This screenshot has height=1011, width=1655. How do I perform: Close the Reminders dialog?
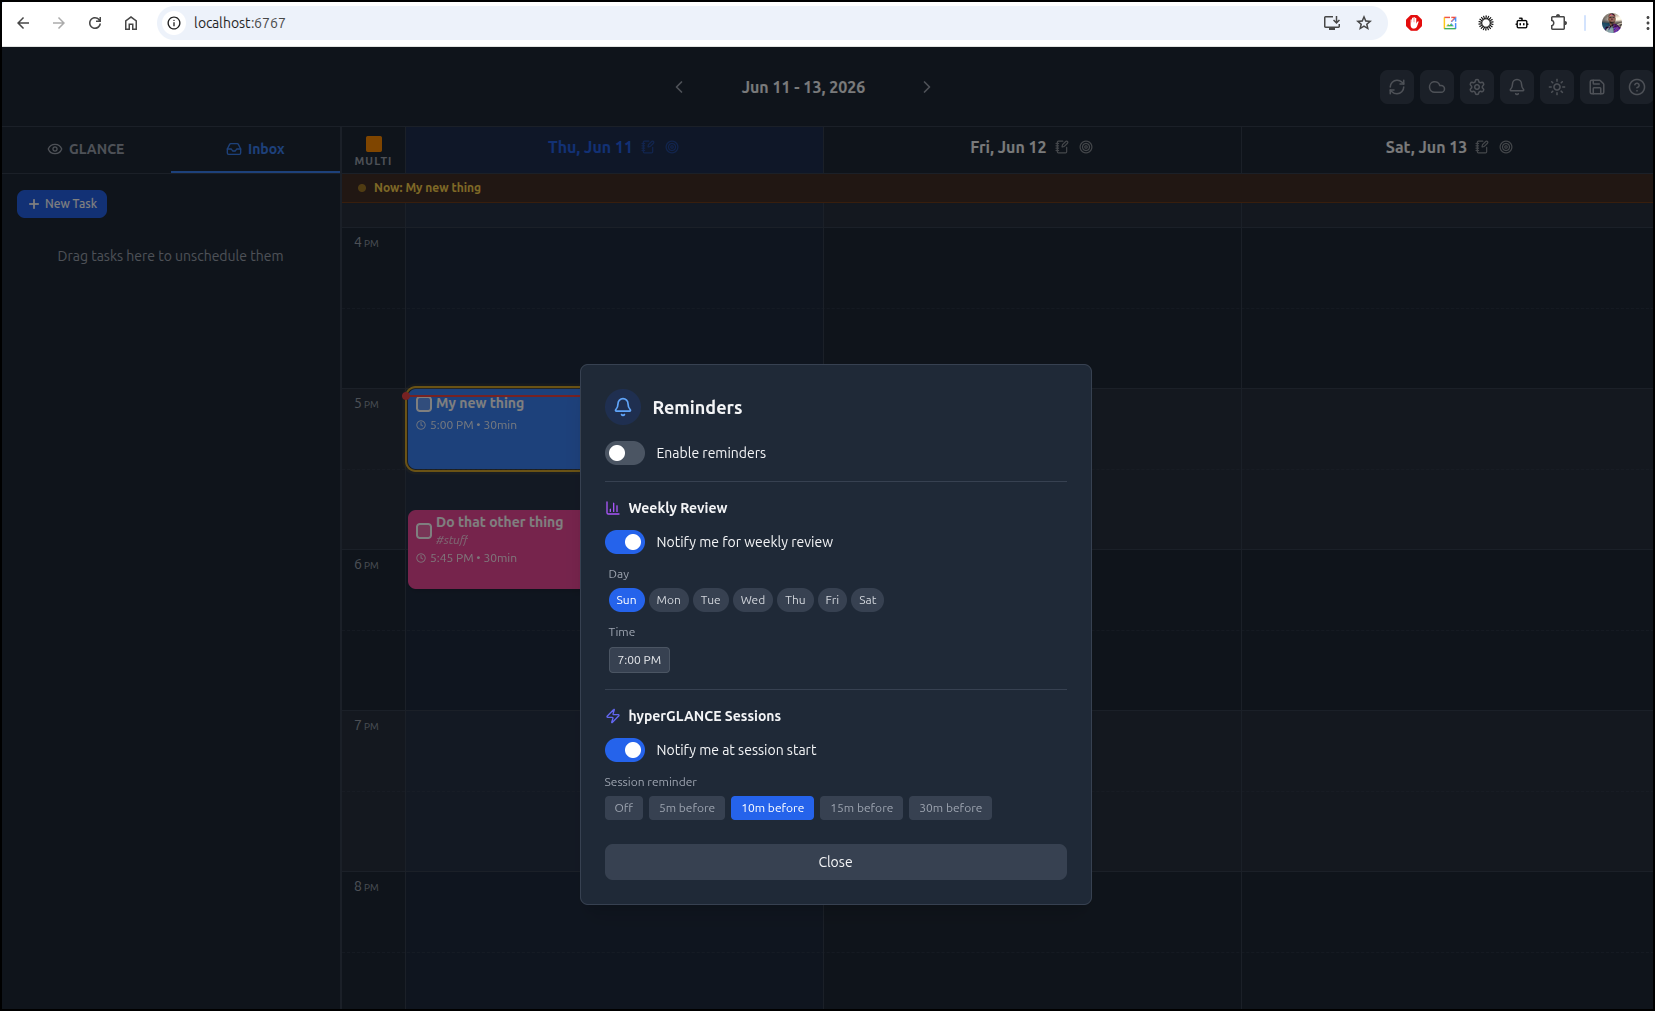click(x=836, y=862)
